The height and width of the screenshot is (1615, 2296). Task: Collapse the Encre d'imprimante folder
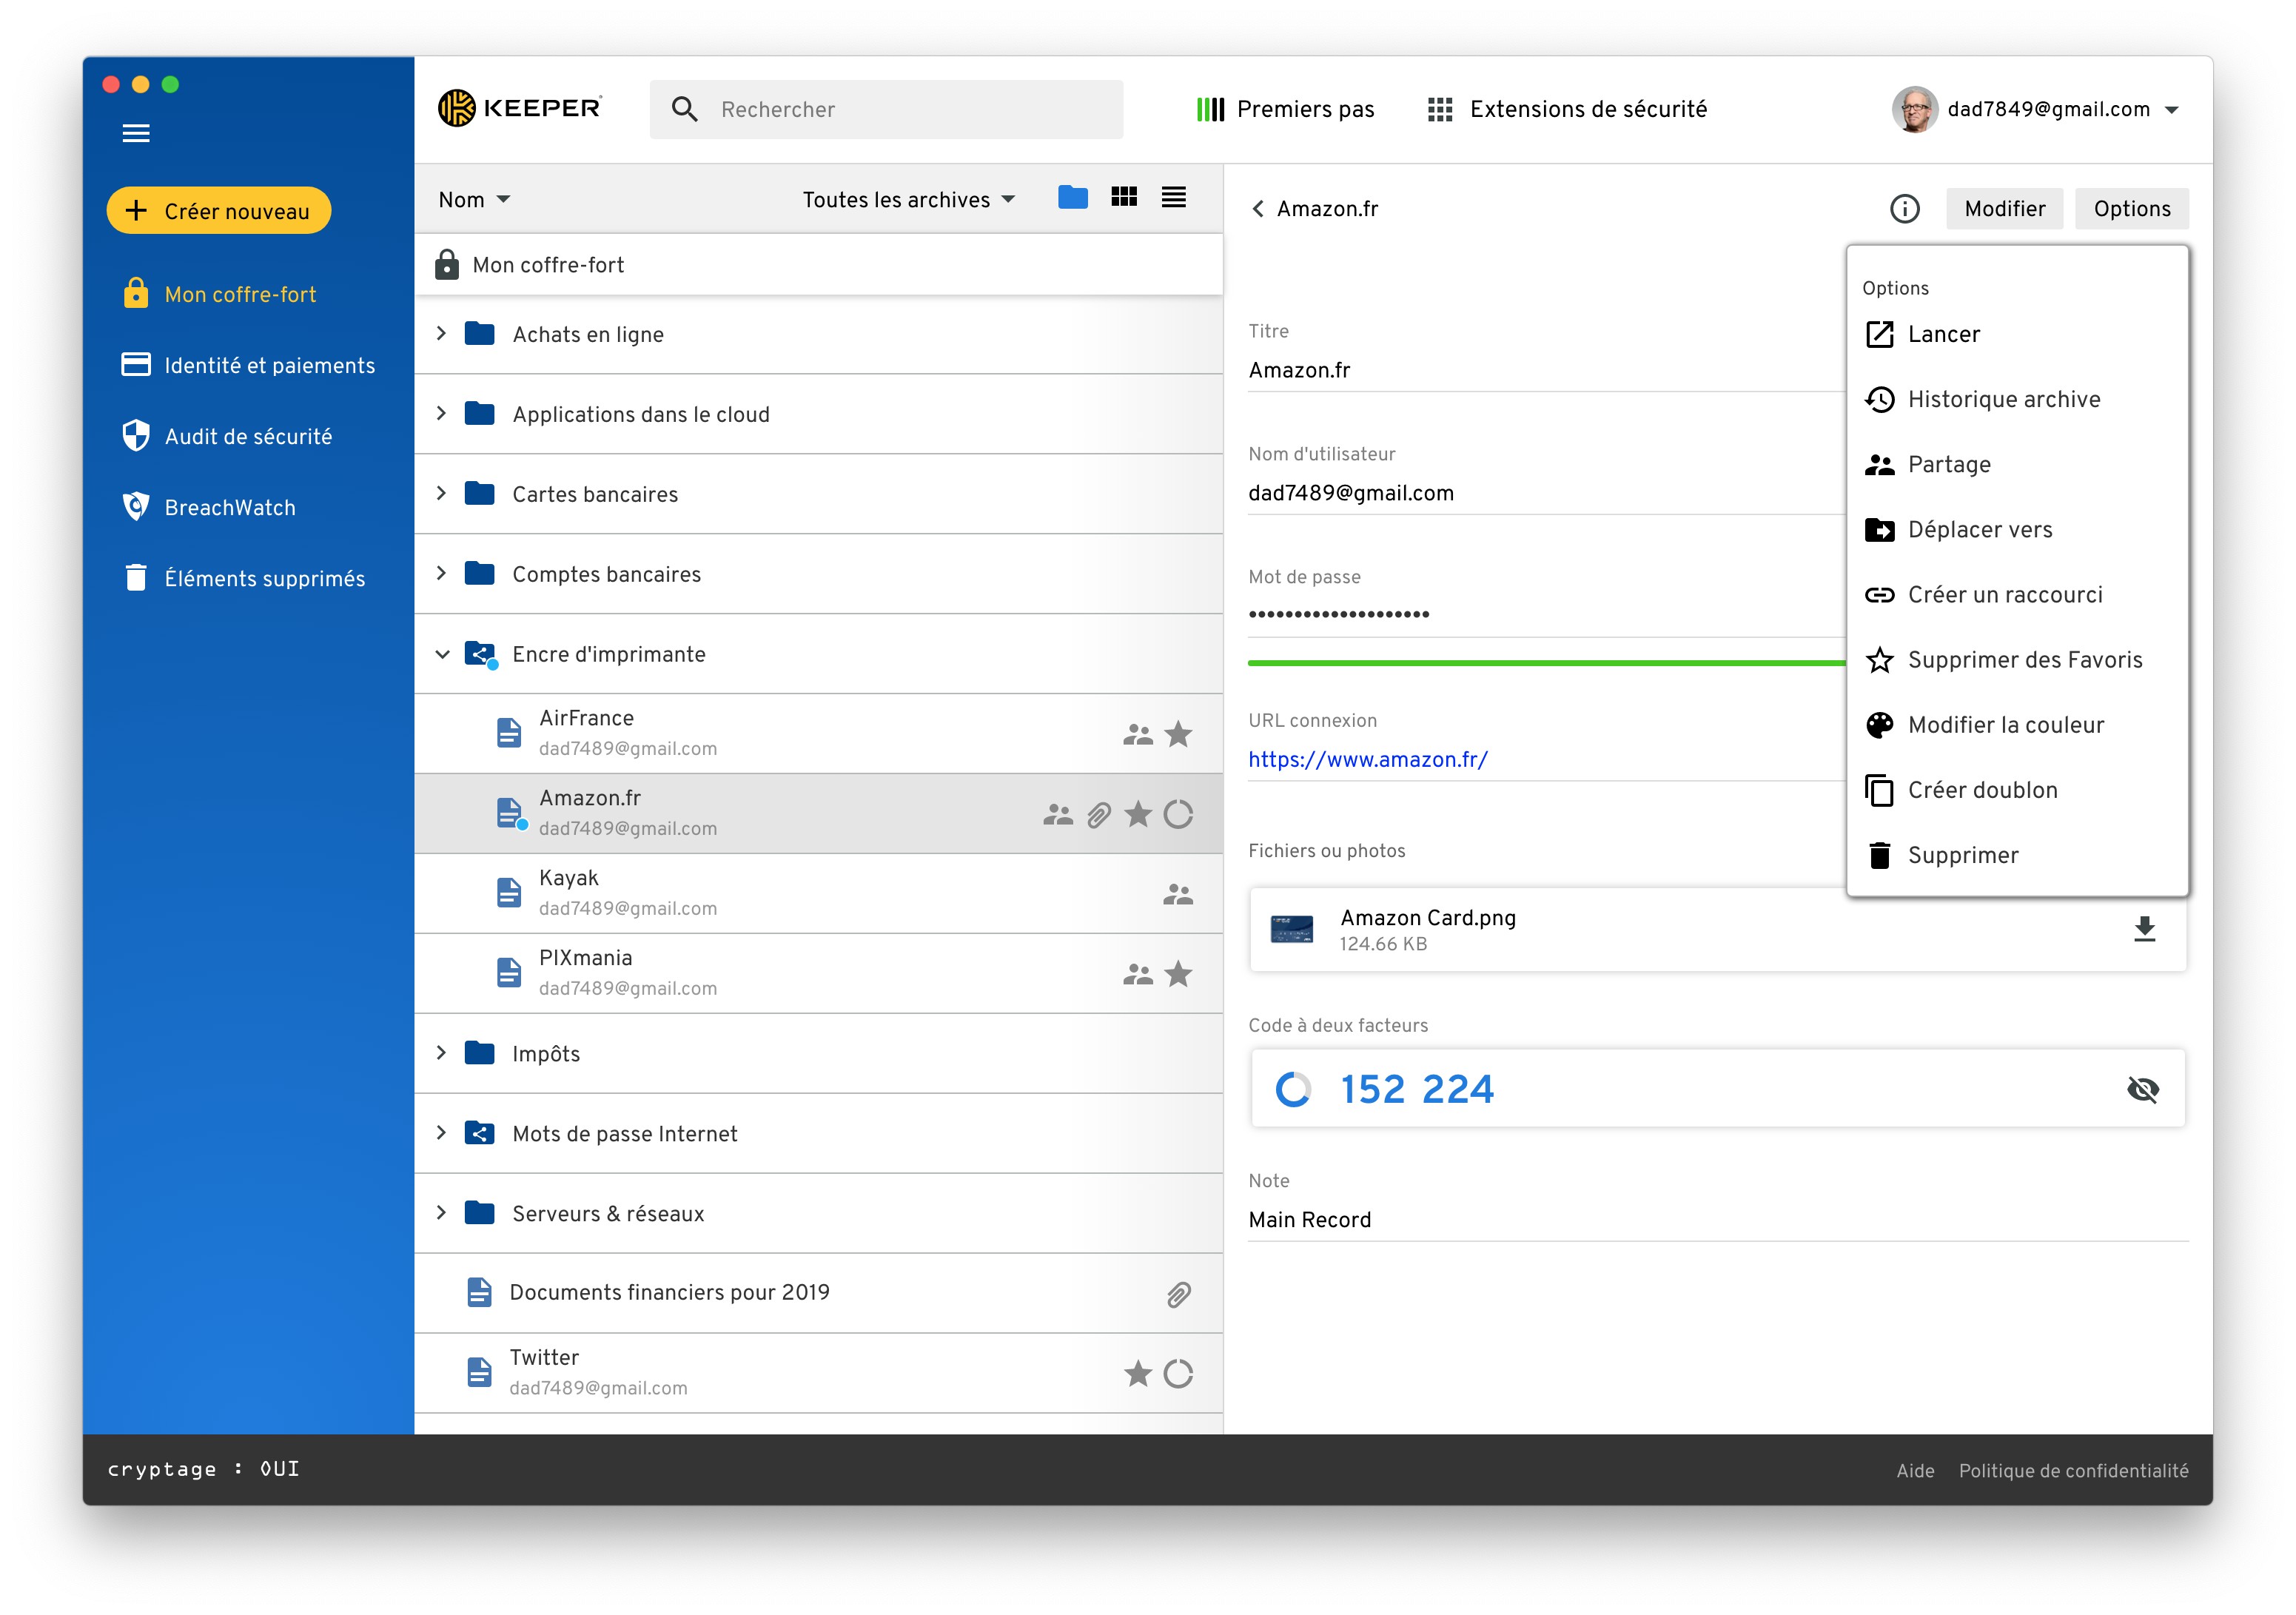(x=442, y=654)
